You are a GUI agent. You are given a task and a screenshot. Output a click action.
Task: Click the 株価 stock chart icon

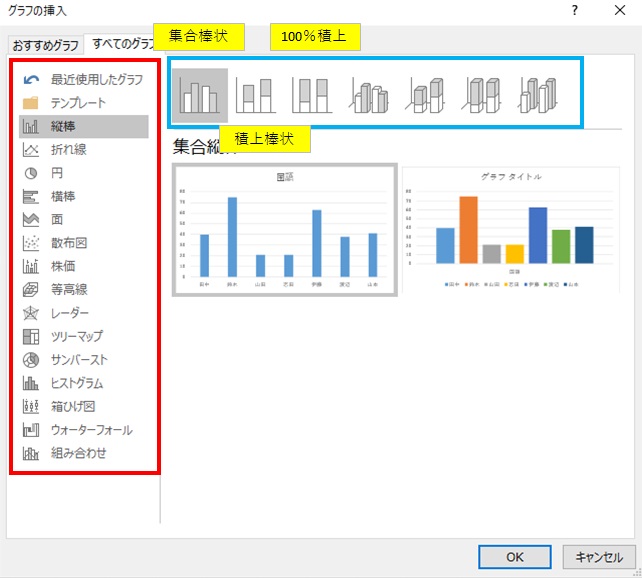31,266
